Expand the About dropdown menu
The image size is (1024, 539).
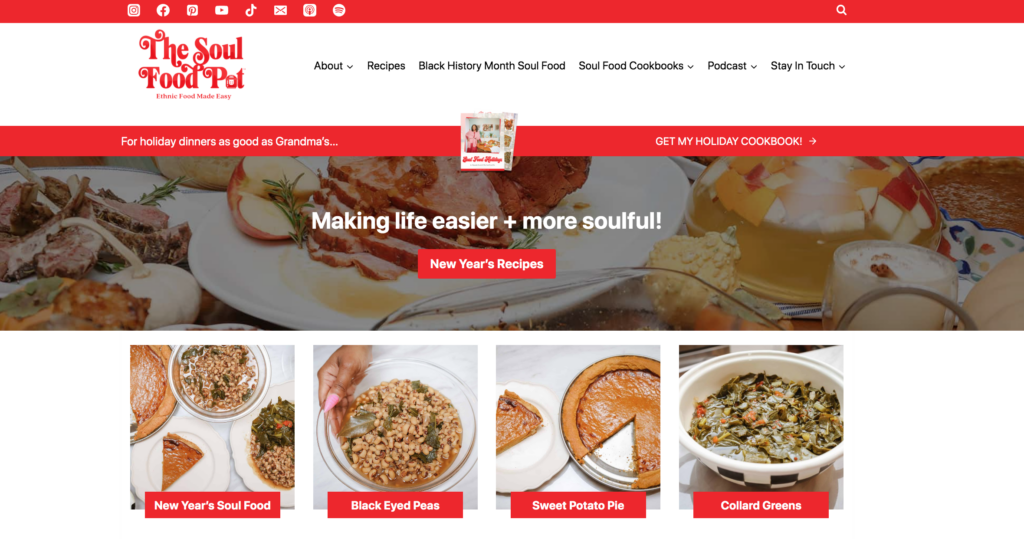pos(333,66)
